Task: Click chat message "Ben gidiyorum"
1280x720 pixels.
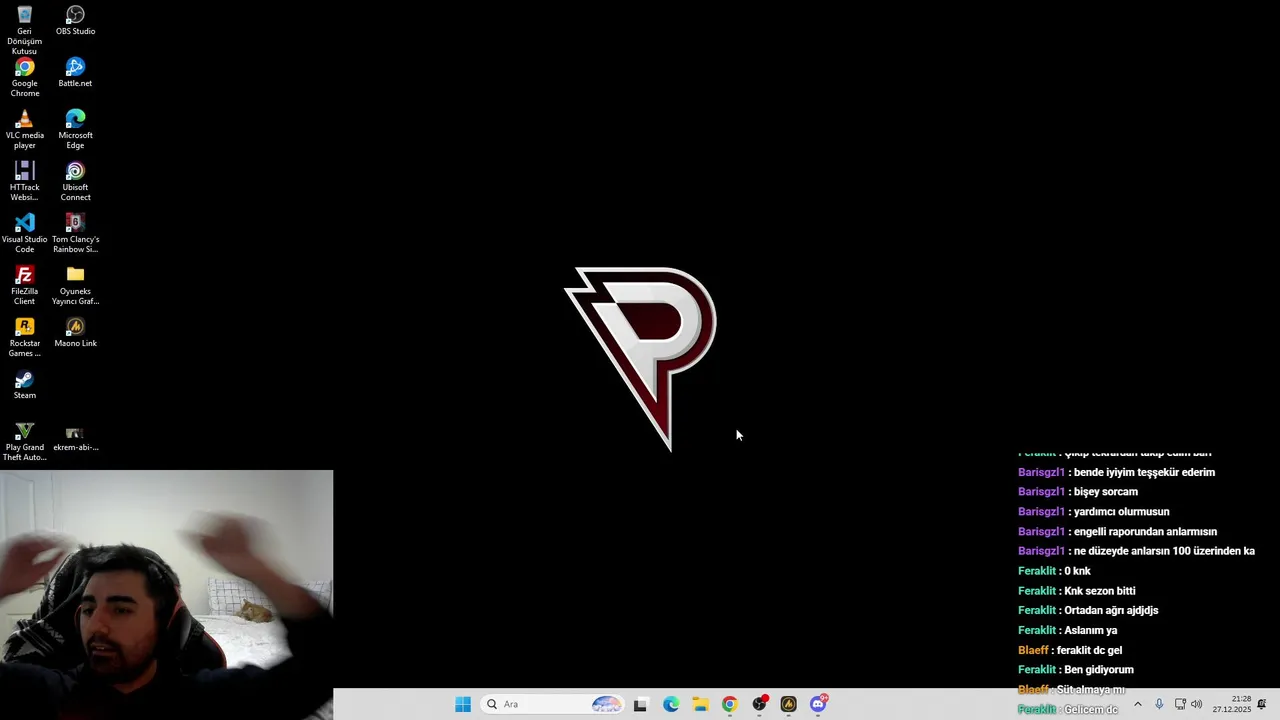Action: click(1098, 670)
